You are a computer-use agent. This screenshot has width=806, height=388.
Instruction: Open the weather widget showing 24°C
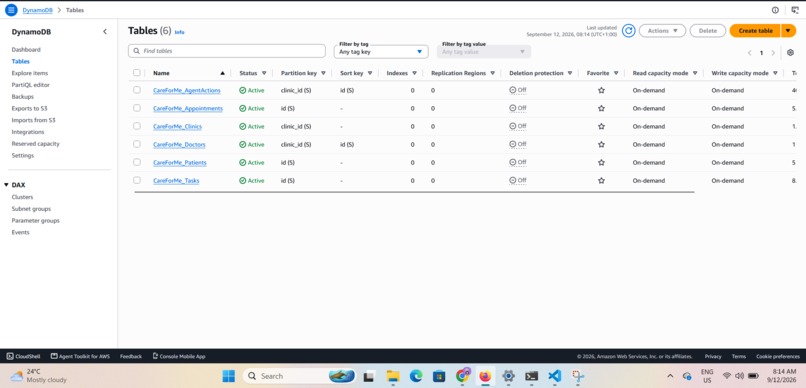(39, 376)
